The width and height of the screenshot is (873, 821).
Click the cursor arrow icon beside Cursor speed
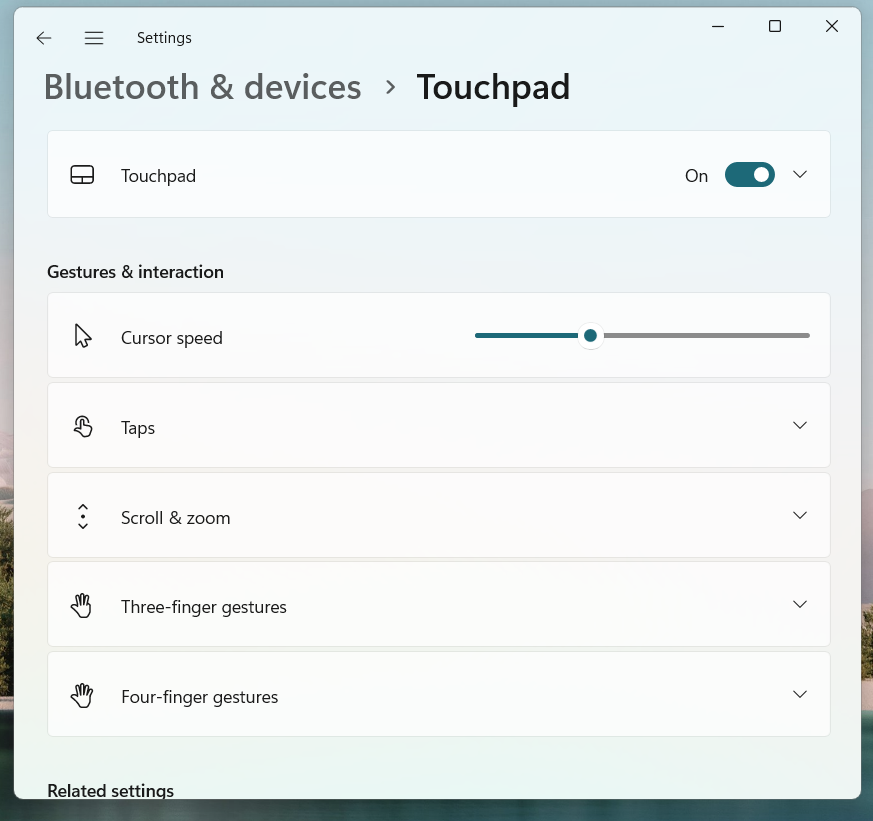click(82, 335)
